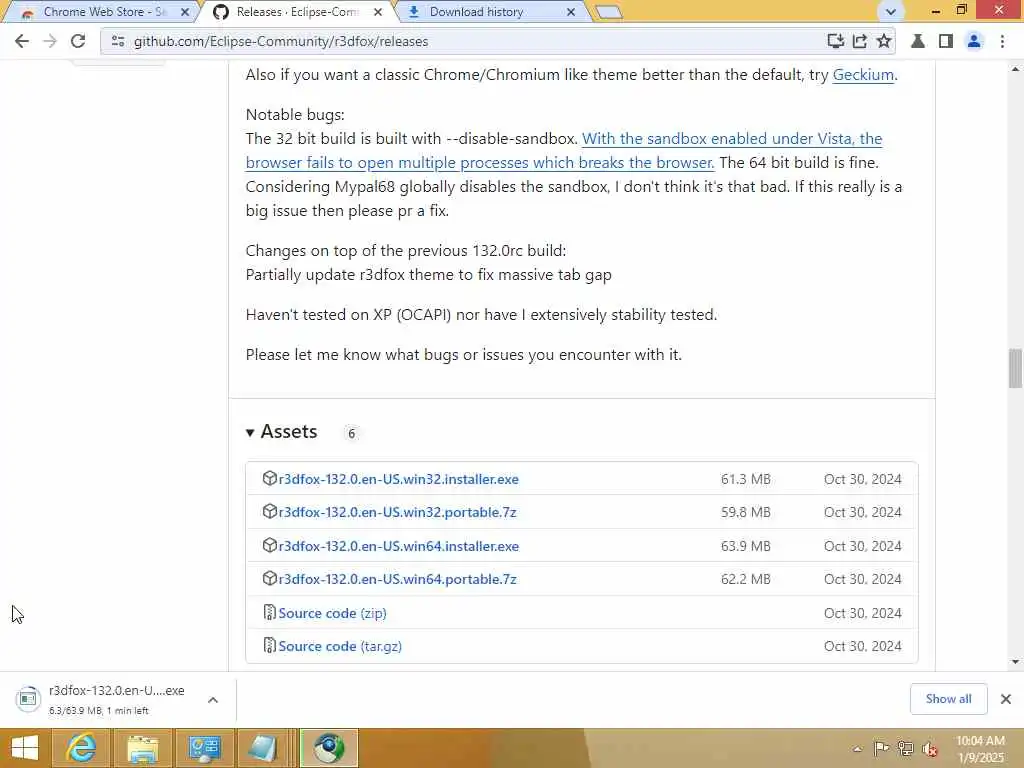The width and height of the screenshot is (1024, 768).
Task: Close the downloads shelf
Action: 1006,699
